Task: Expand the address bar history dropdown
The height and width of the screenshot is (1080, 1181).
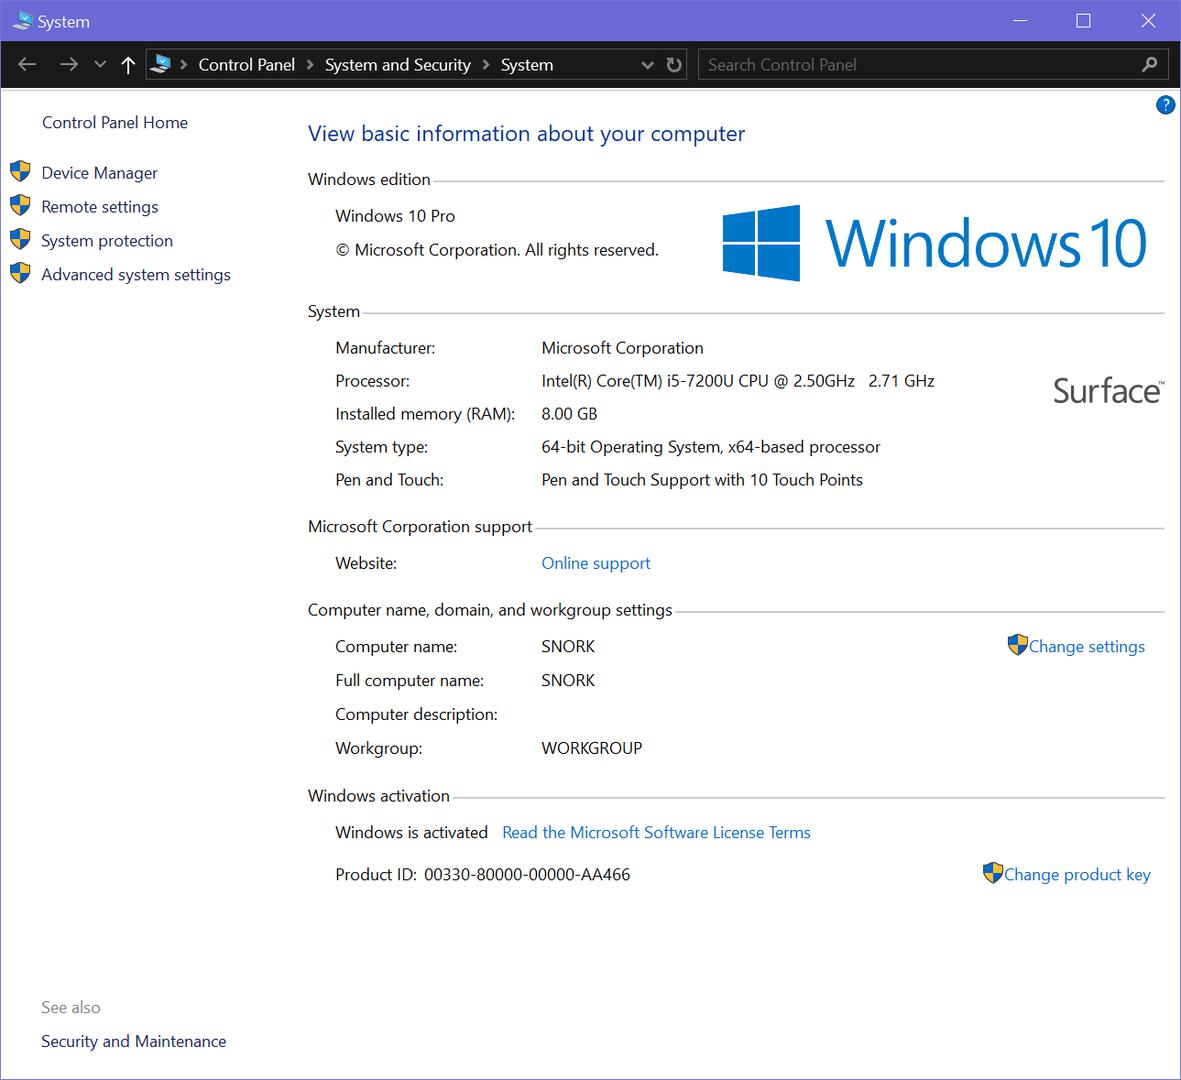Action: coord(647,65)
